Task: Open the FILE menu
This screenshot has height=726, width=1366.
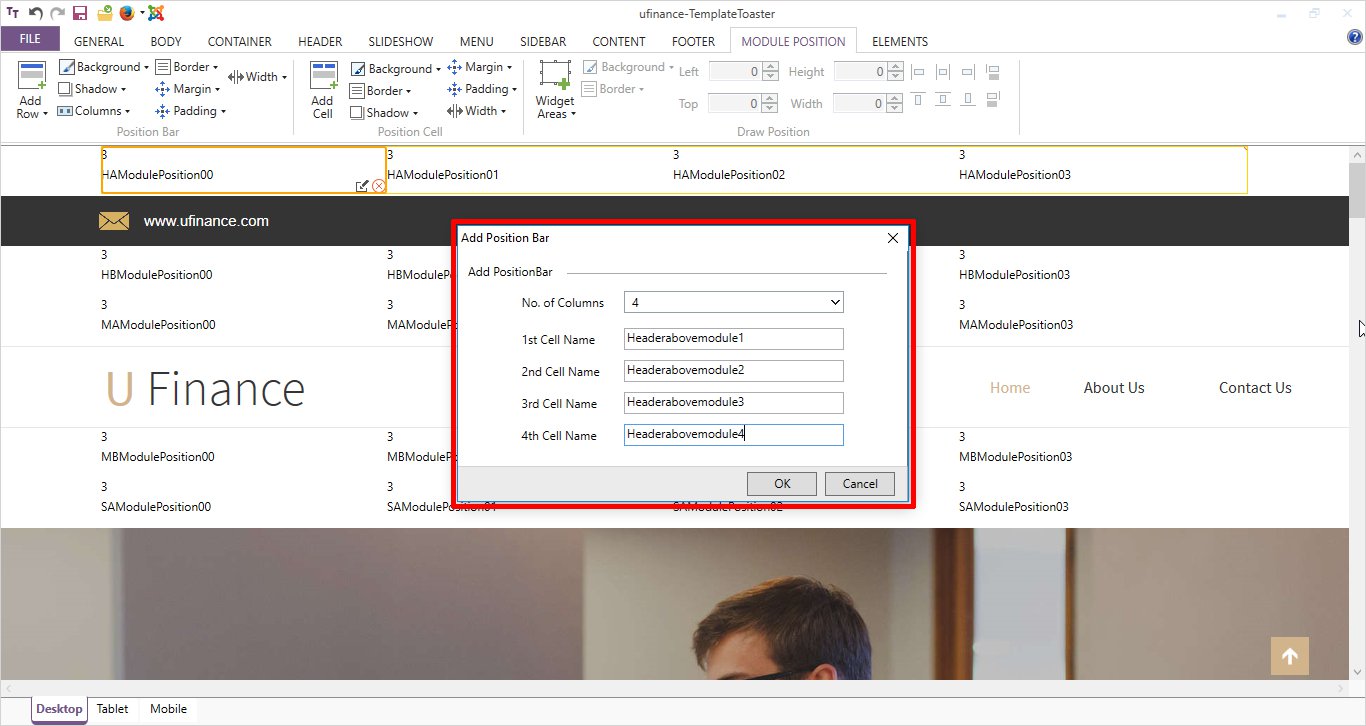Action: point(30,40)
